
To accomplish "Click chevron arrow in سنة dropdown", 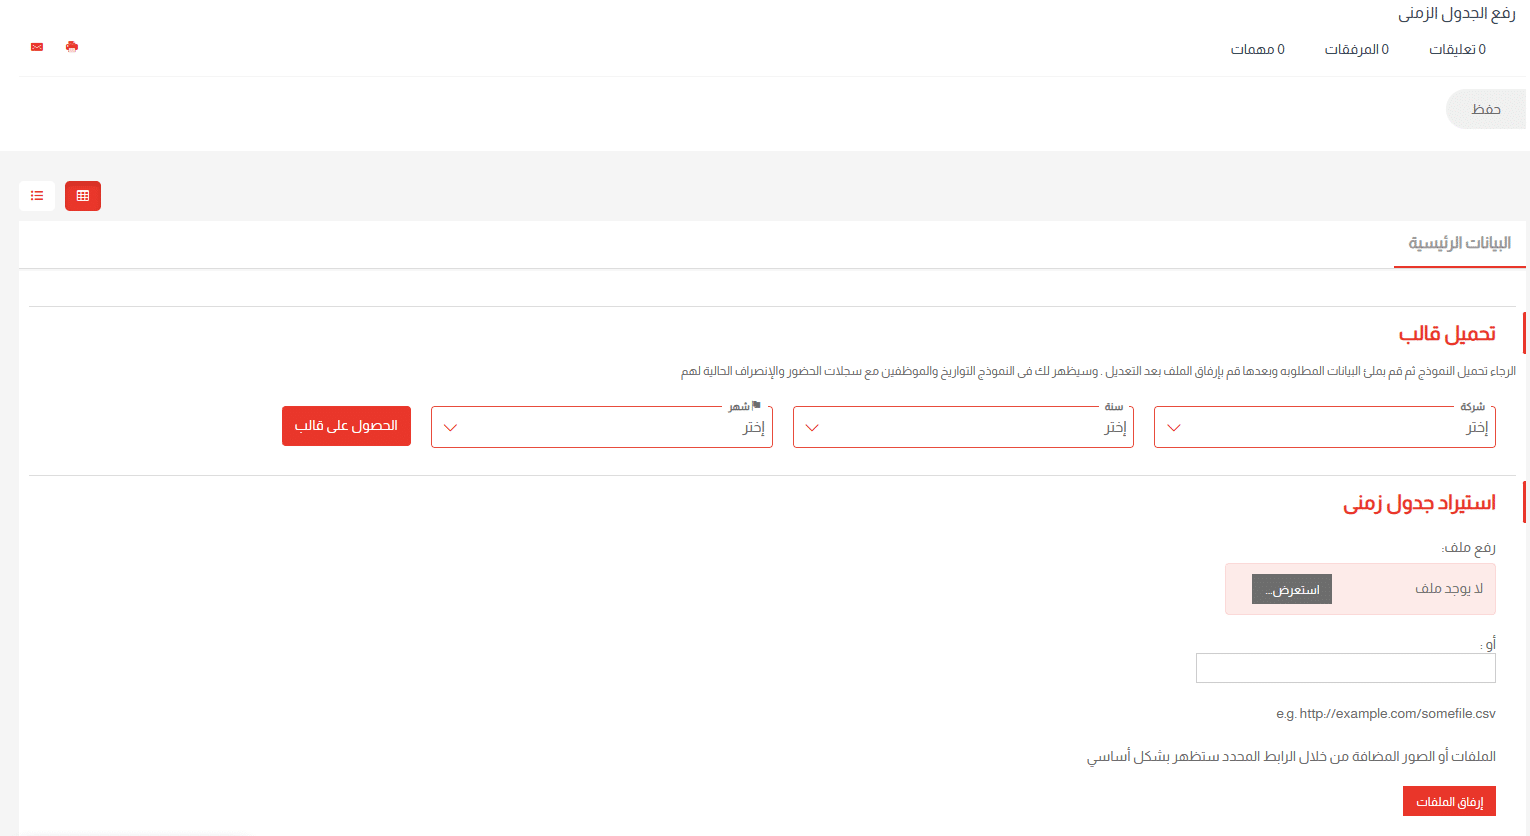I will [812, 428].
